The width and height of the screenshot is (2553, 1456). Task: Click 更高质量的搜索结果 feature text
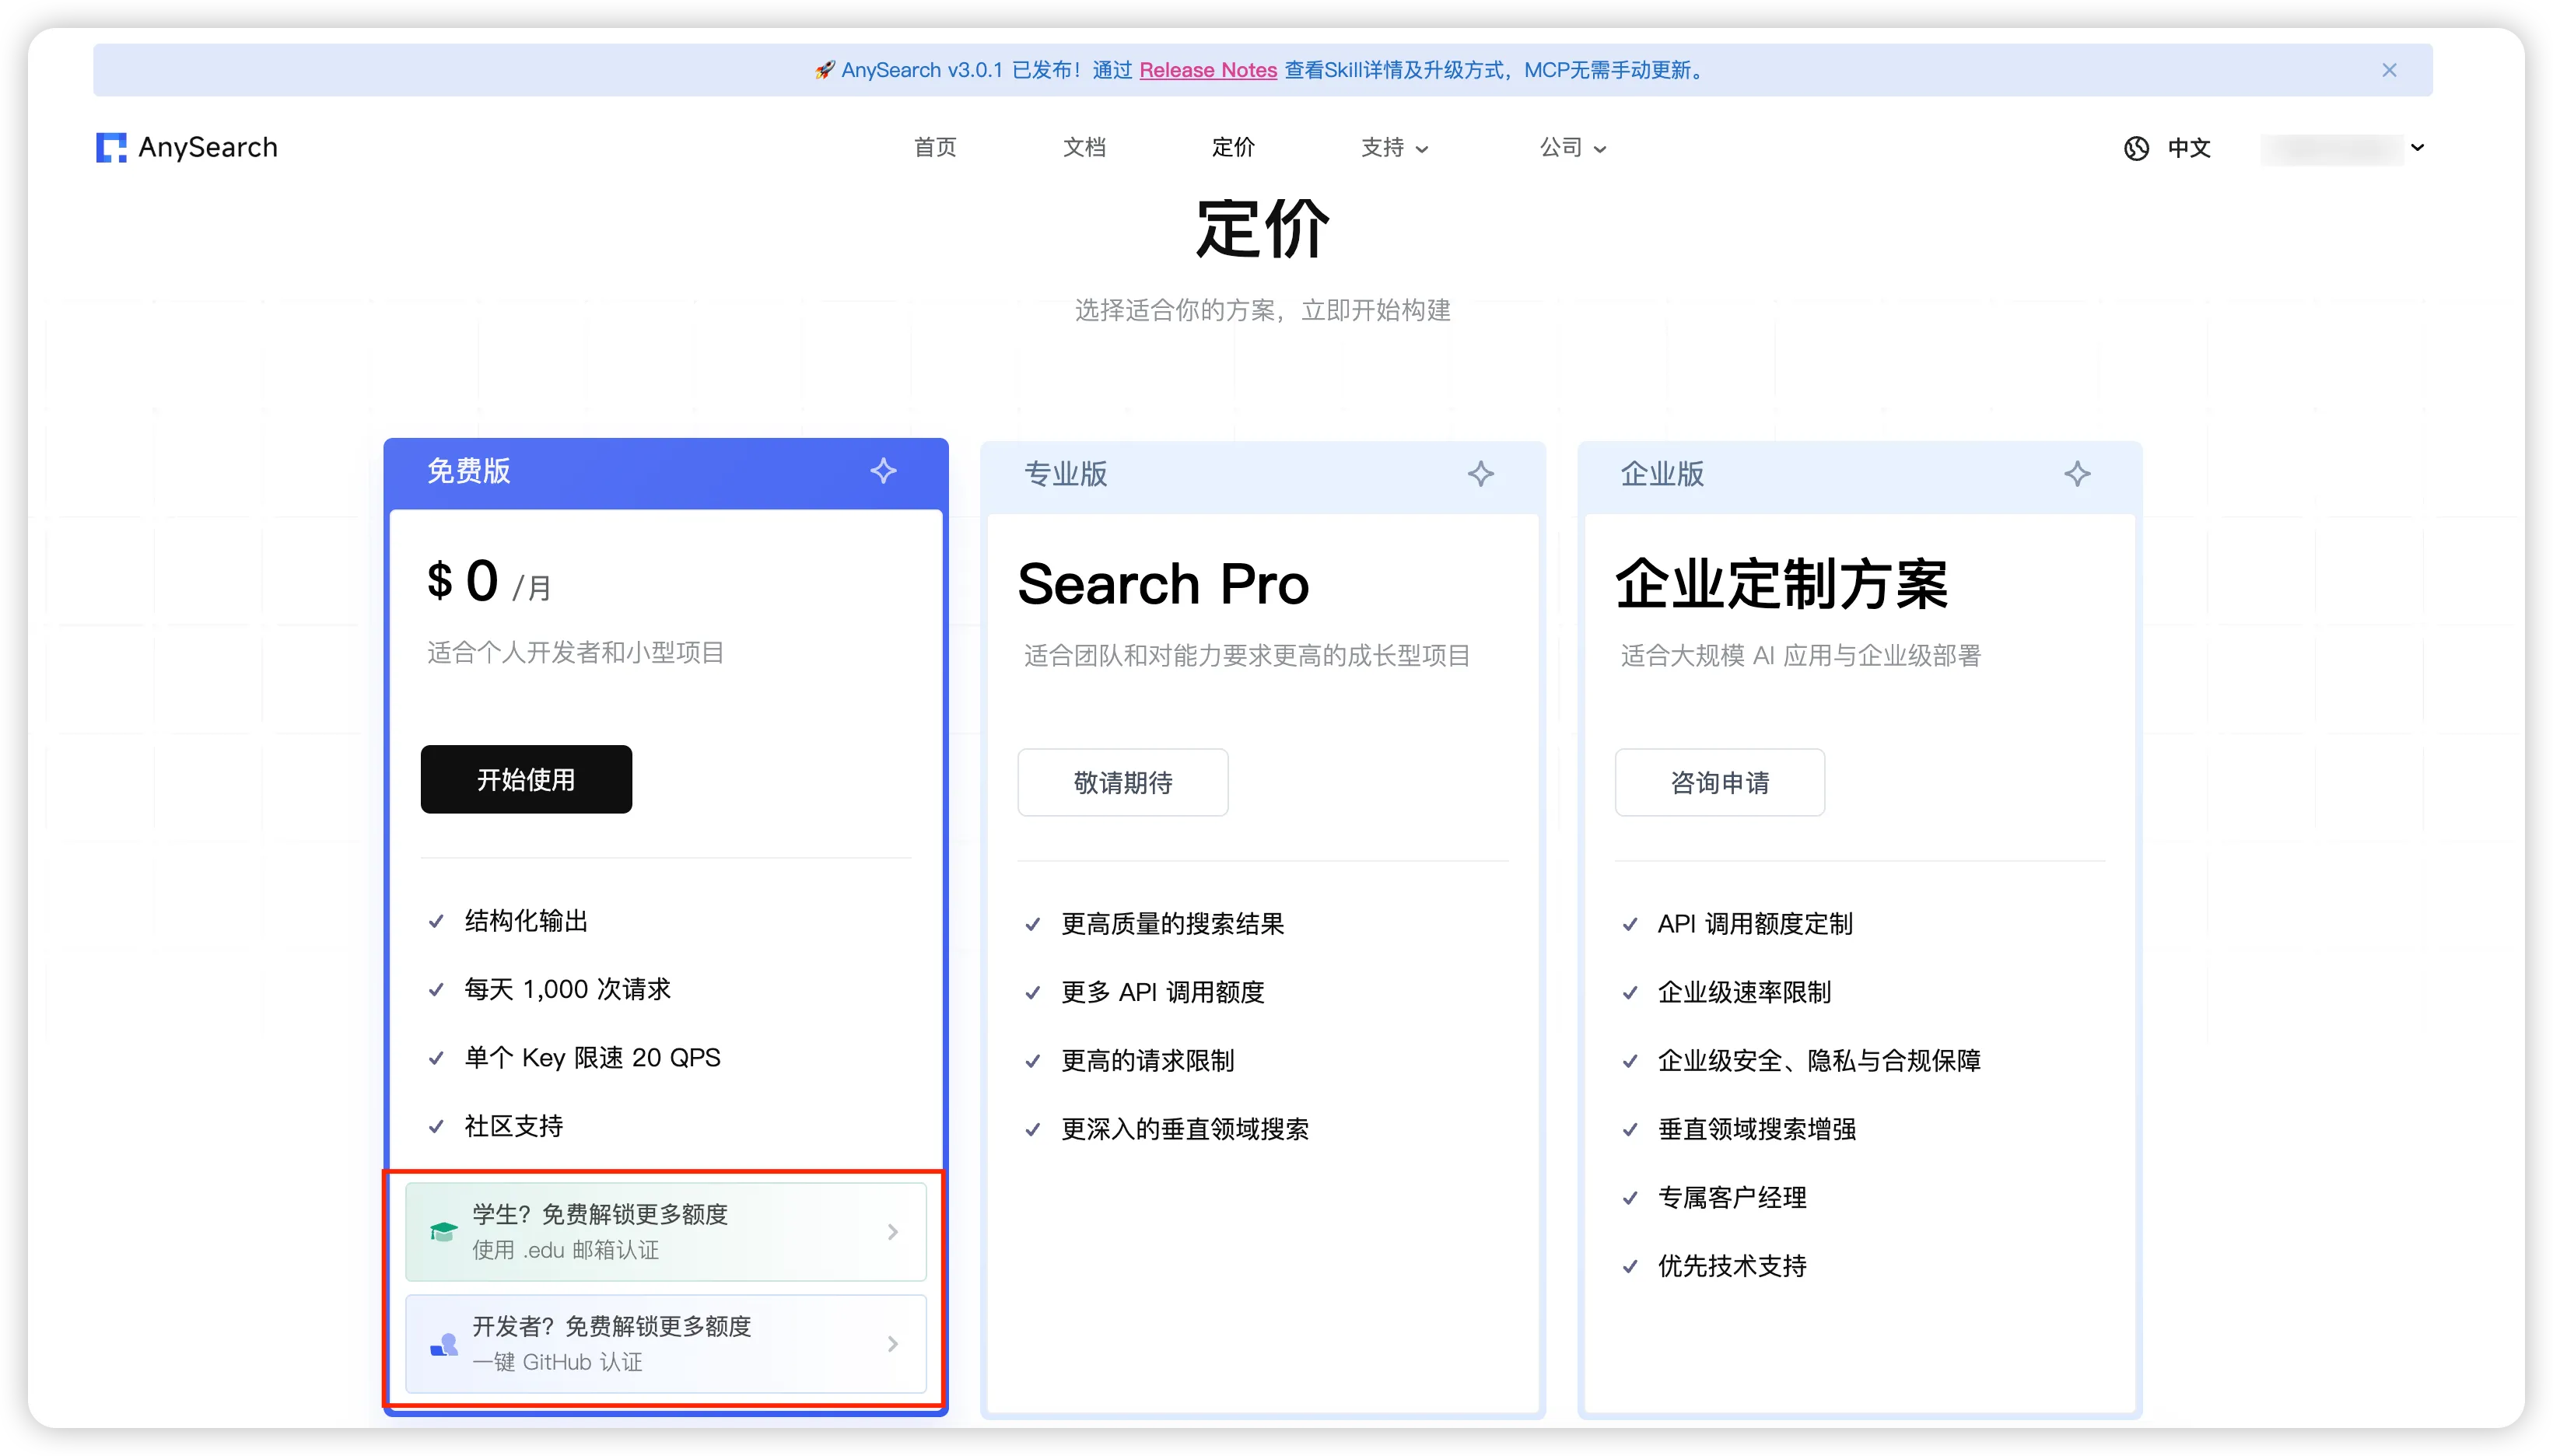click(x=1173, y=924)
